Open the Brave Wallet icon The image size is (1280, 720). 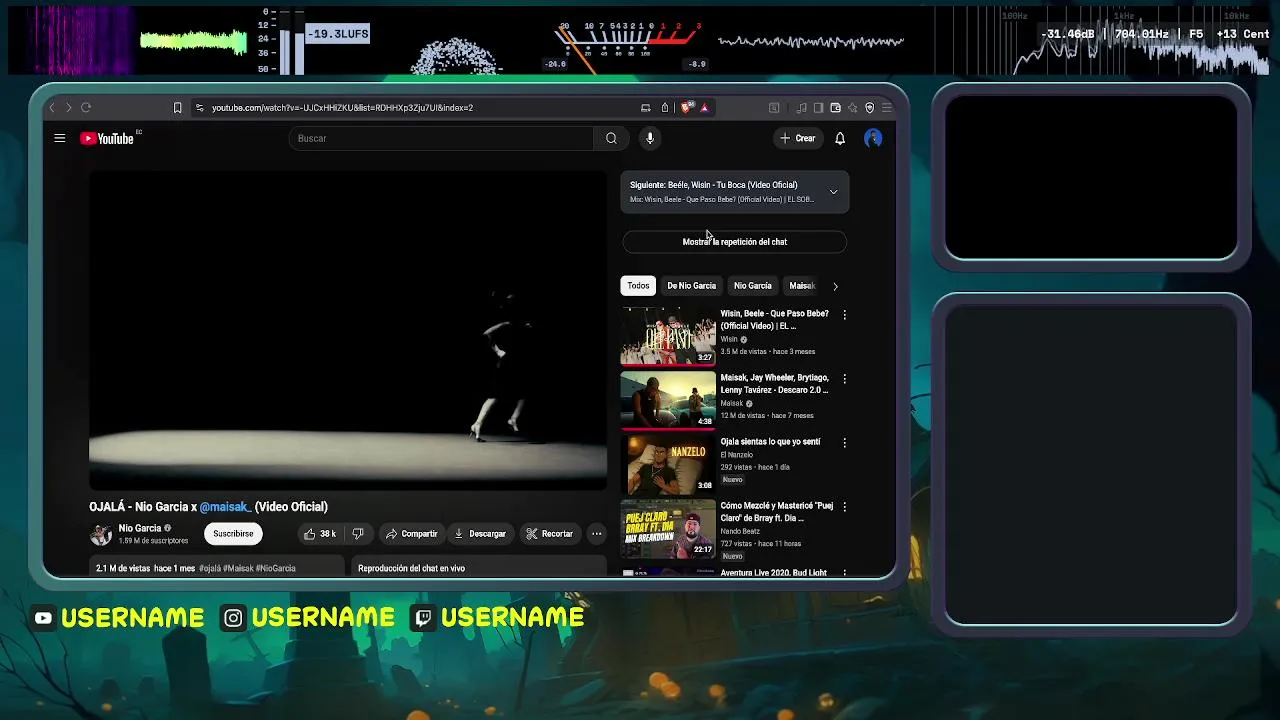[836, 107]
